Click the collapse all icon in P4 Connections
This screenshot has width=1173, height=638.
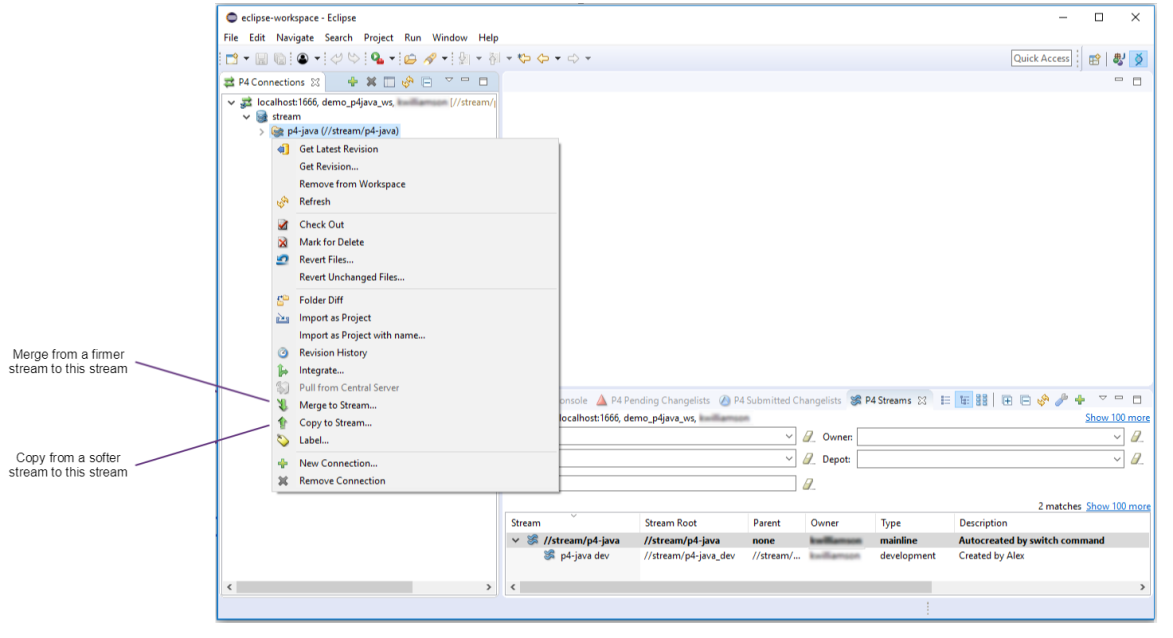pos(426,82)
